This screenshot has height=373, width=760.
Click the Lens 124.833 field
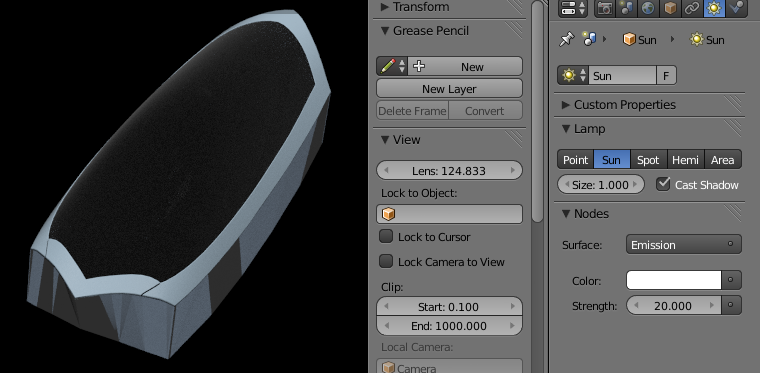449,171
